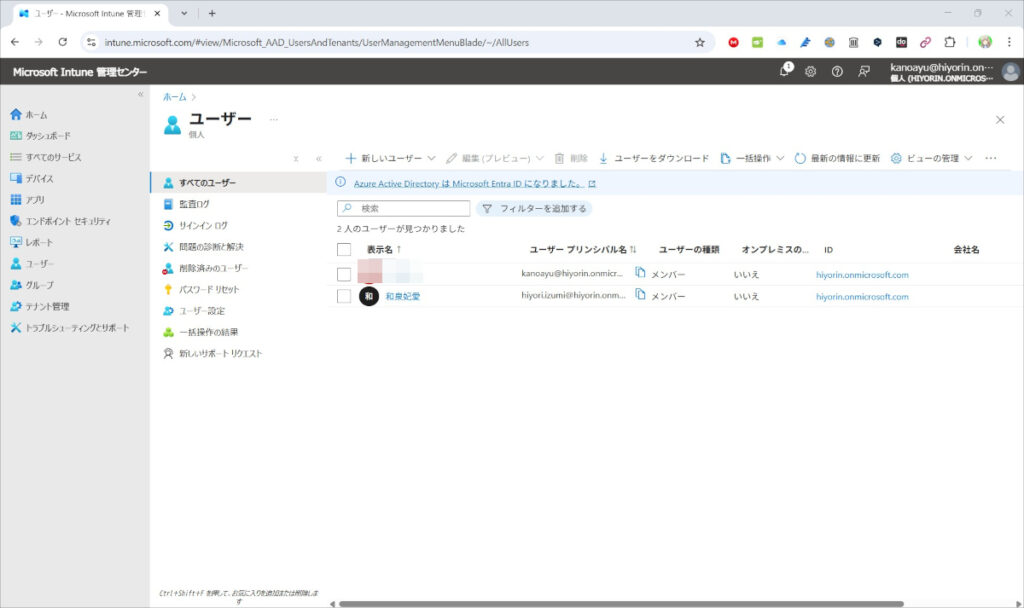The width and height of the screenshot is (1024, 608).
Task: Expand the 一括操作 dropdown
Action: 780,158
